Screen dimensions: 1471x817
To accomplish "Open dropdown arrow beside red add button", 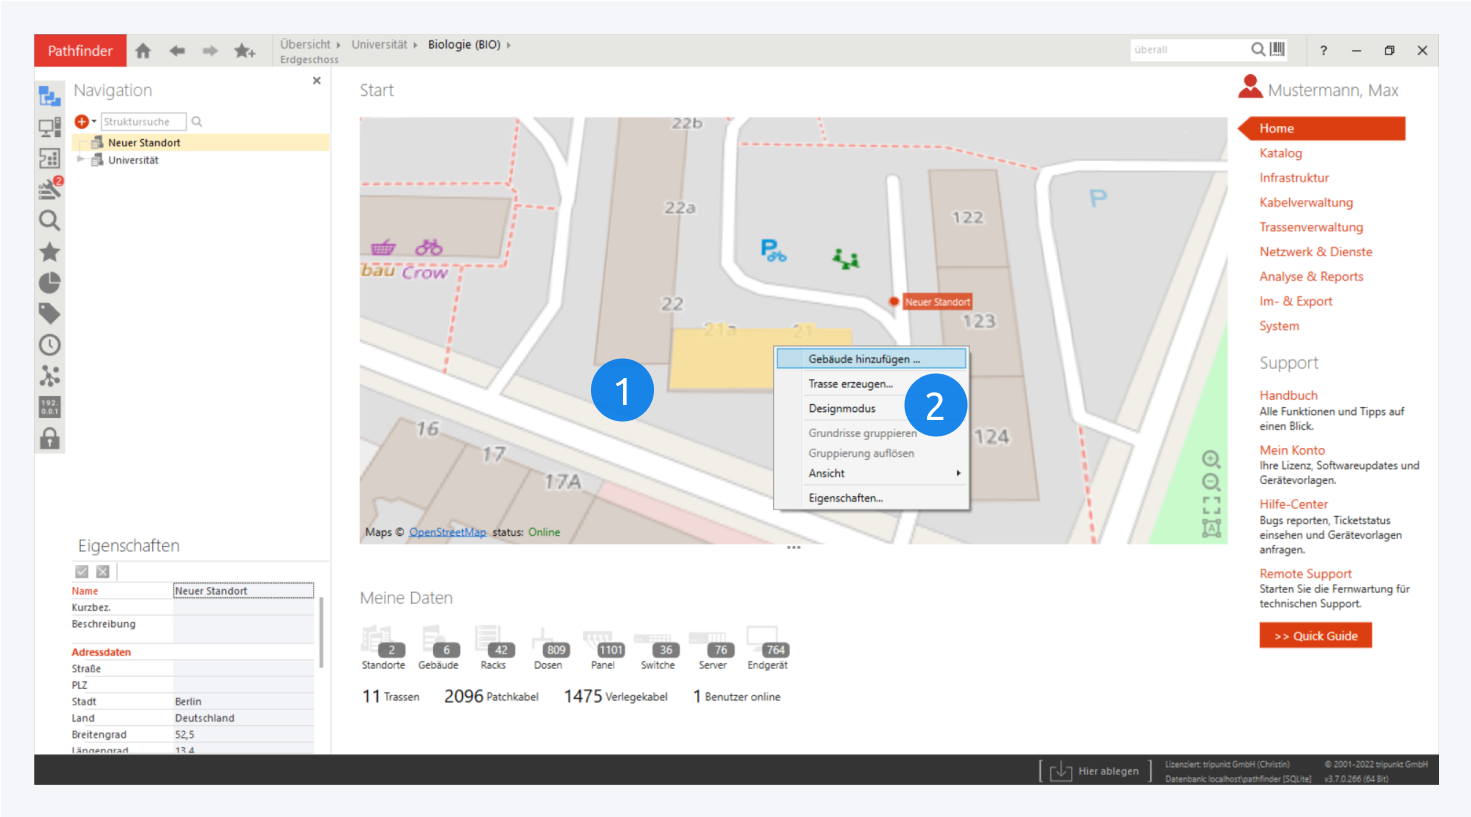I will tap(94, 122).
